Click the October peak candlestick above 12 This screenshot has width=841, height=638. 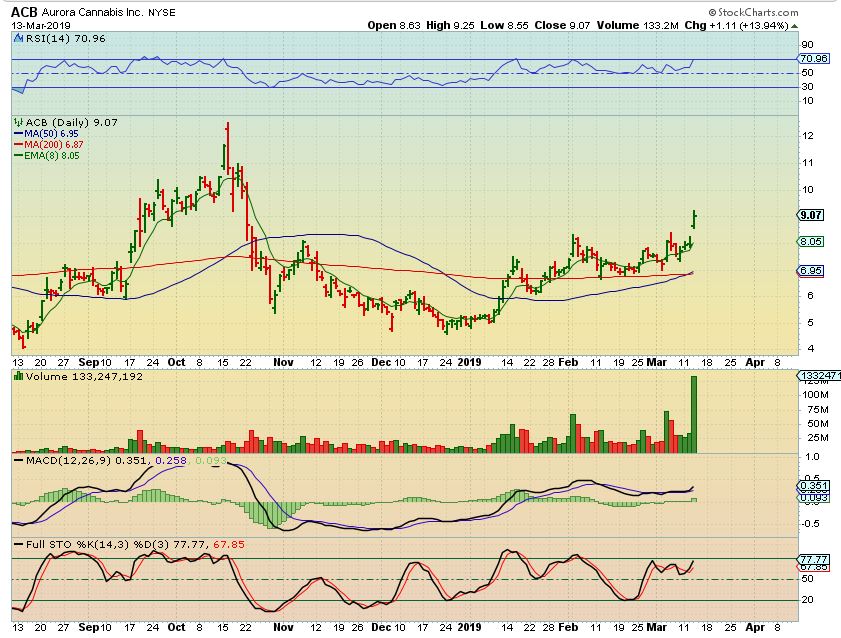click(227, 146)
